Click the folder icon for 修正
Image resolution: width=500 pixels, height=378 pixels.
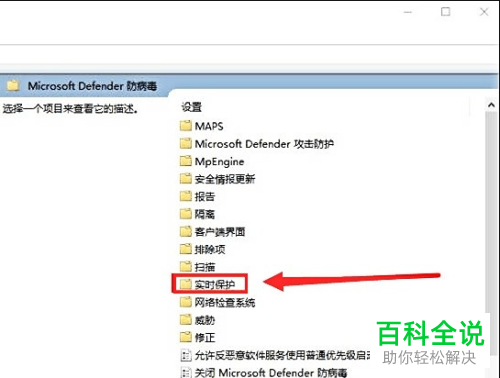click(186, 337)
